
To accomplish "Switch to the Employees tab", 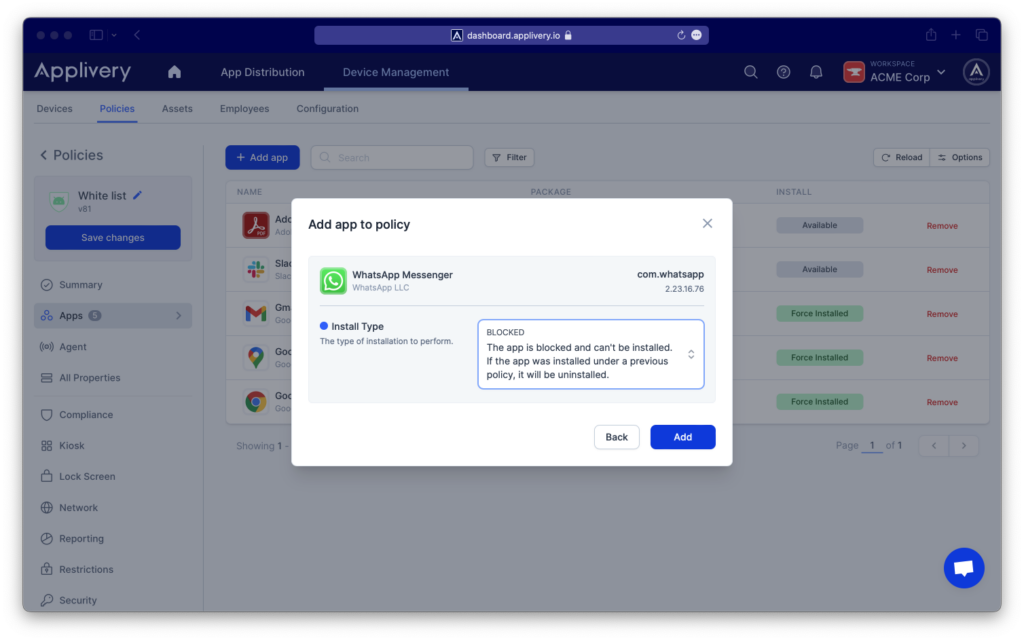I will pyautogui.click(x=244, y=108).
